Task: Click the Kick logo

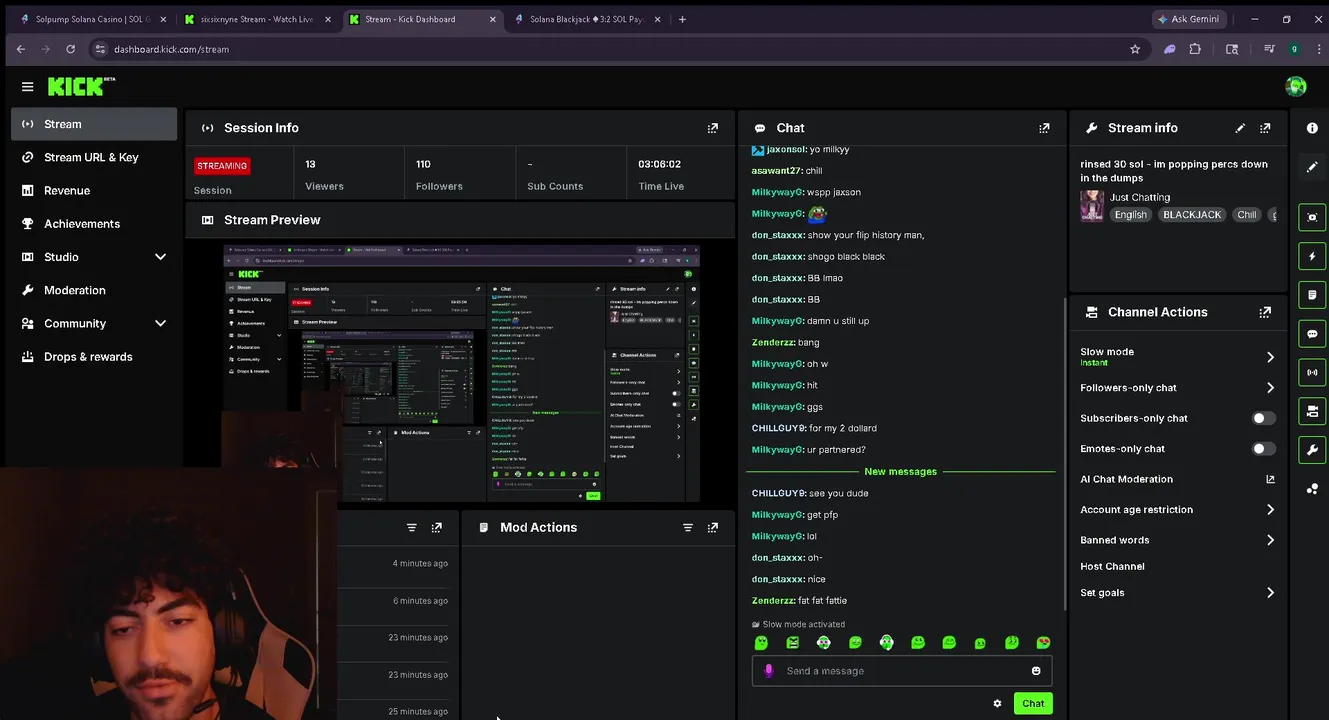Action: point(81,87)
